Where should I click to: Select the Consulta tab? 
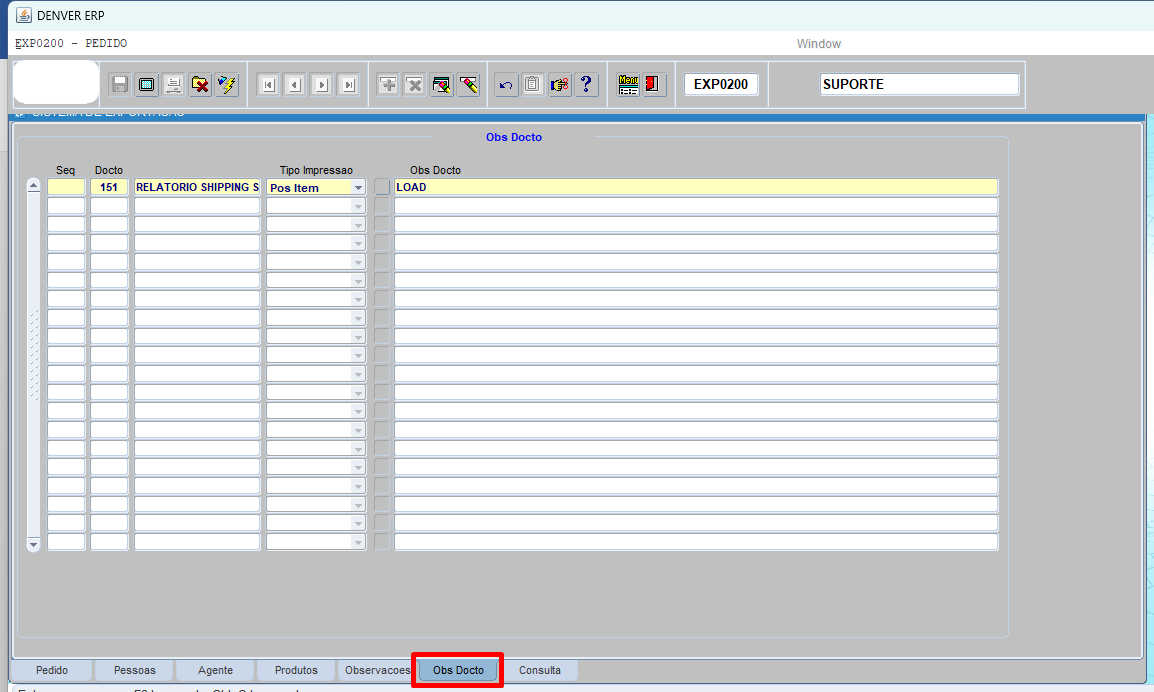[x=540, y=670]
